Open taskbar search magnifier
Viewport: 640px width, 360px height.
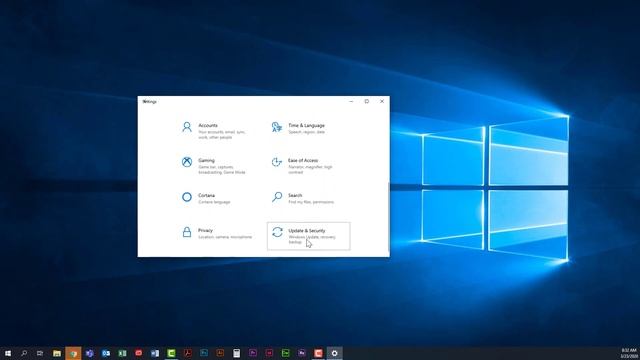pyautogui.click(x=24, y=353)
